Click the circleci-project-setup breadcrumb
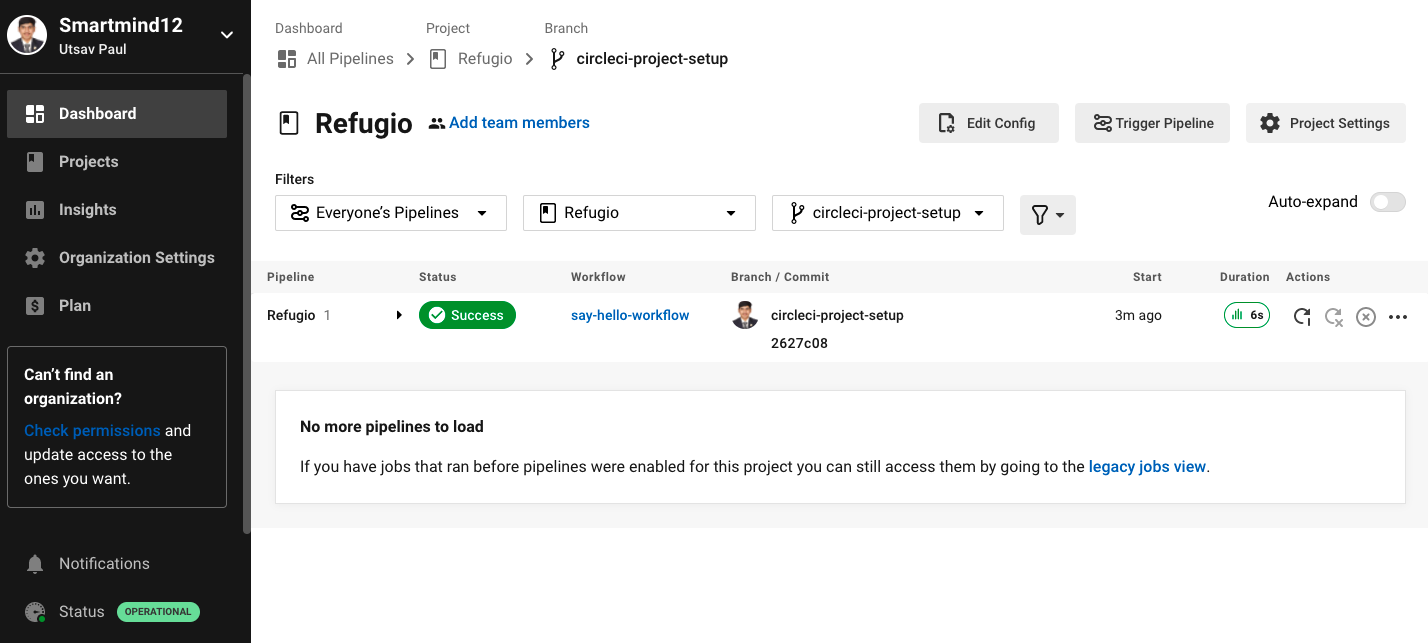Viewport: 1428px width, 643px height. [x=652, y=59]
